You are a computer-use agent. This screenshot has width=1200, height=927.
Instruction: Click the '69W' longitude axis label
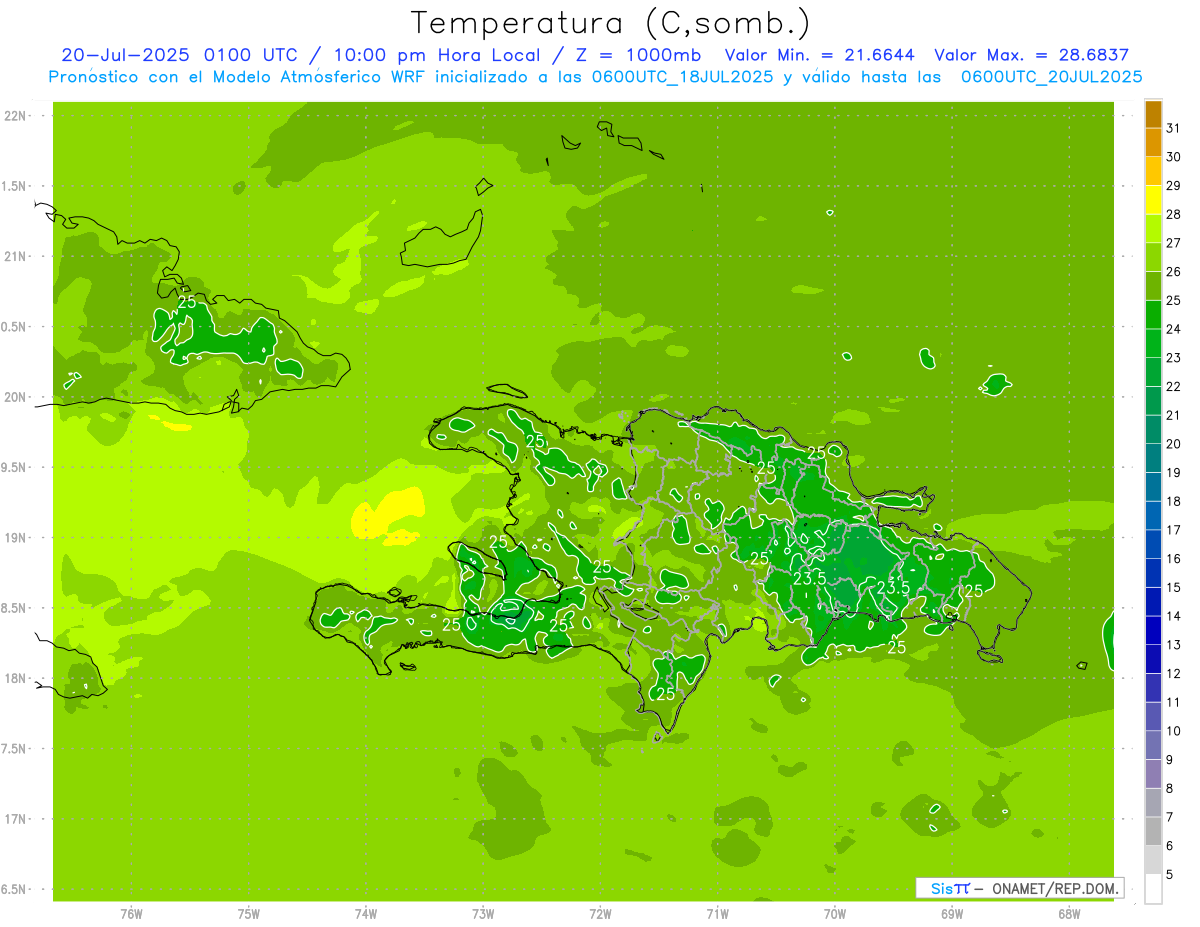pyautogui.click(x=952, y=913)
